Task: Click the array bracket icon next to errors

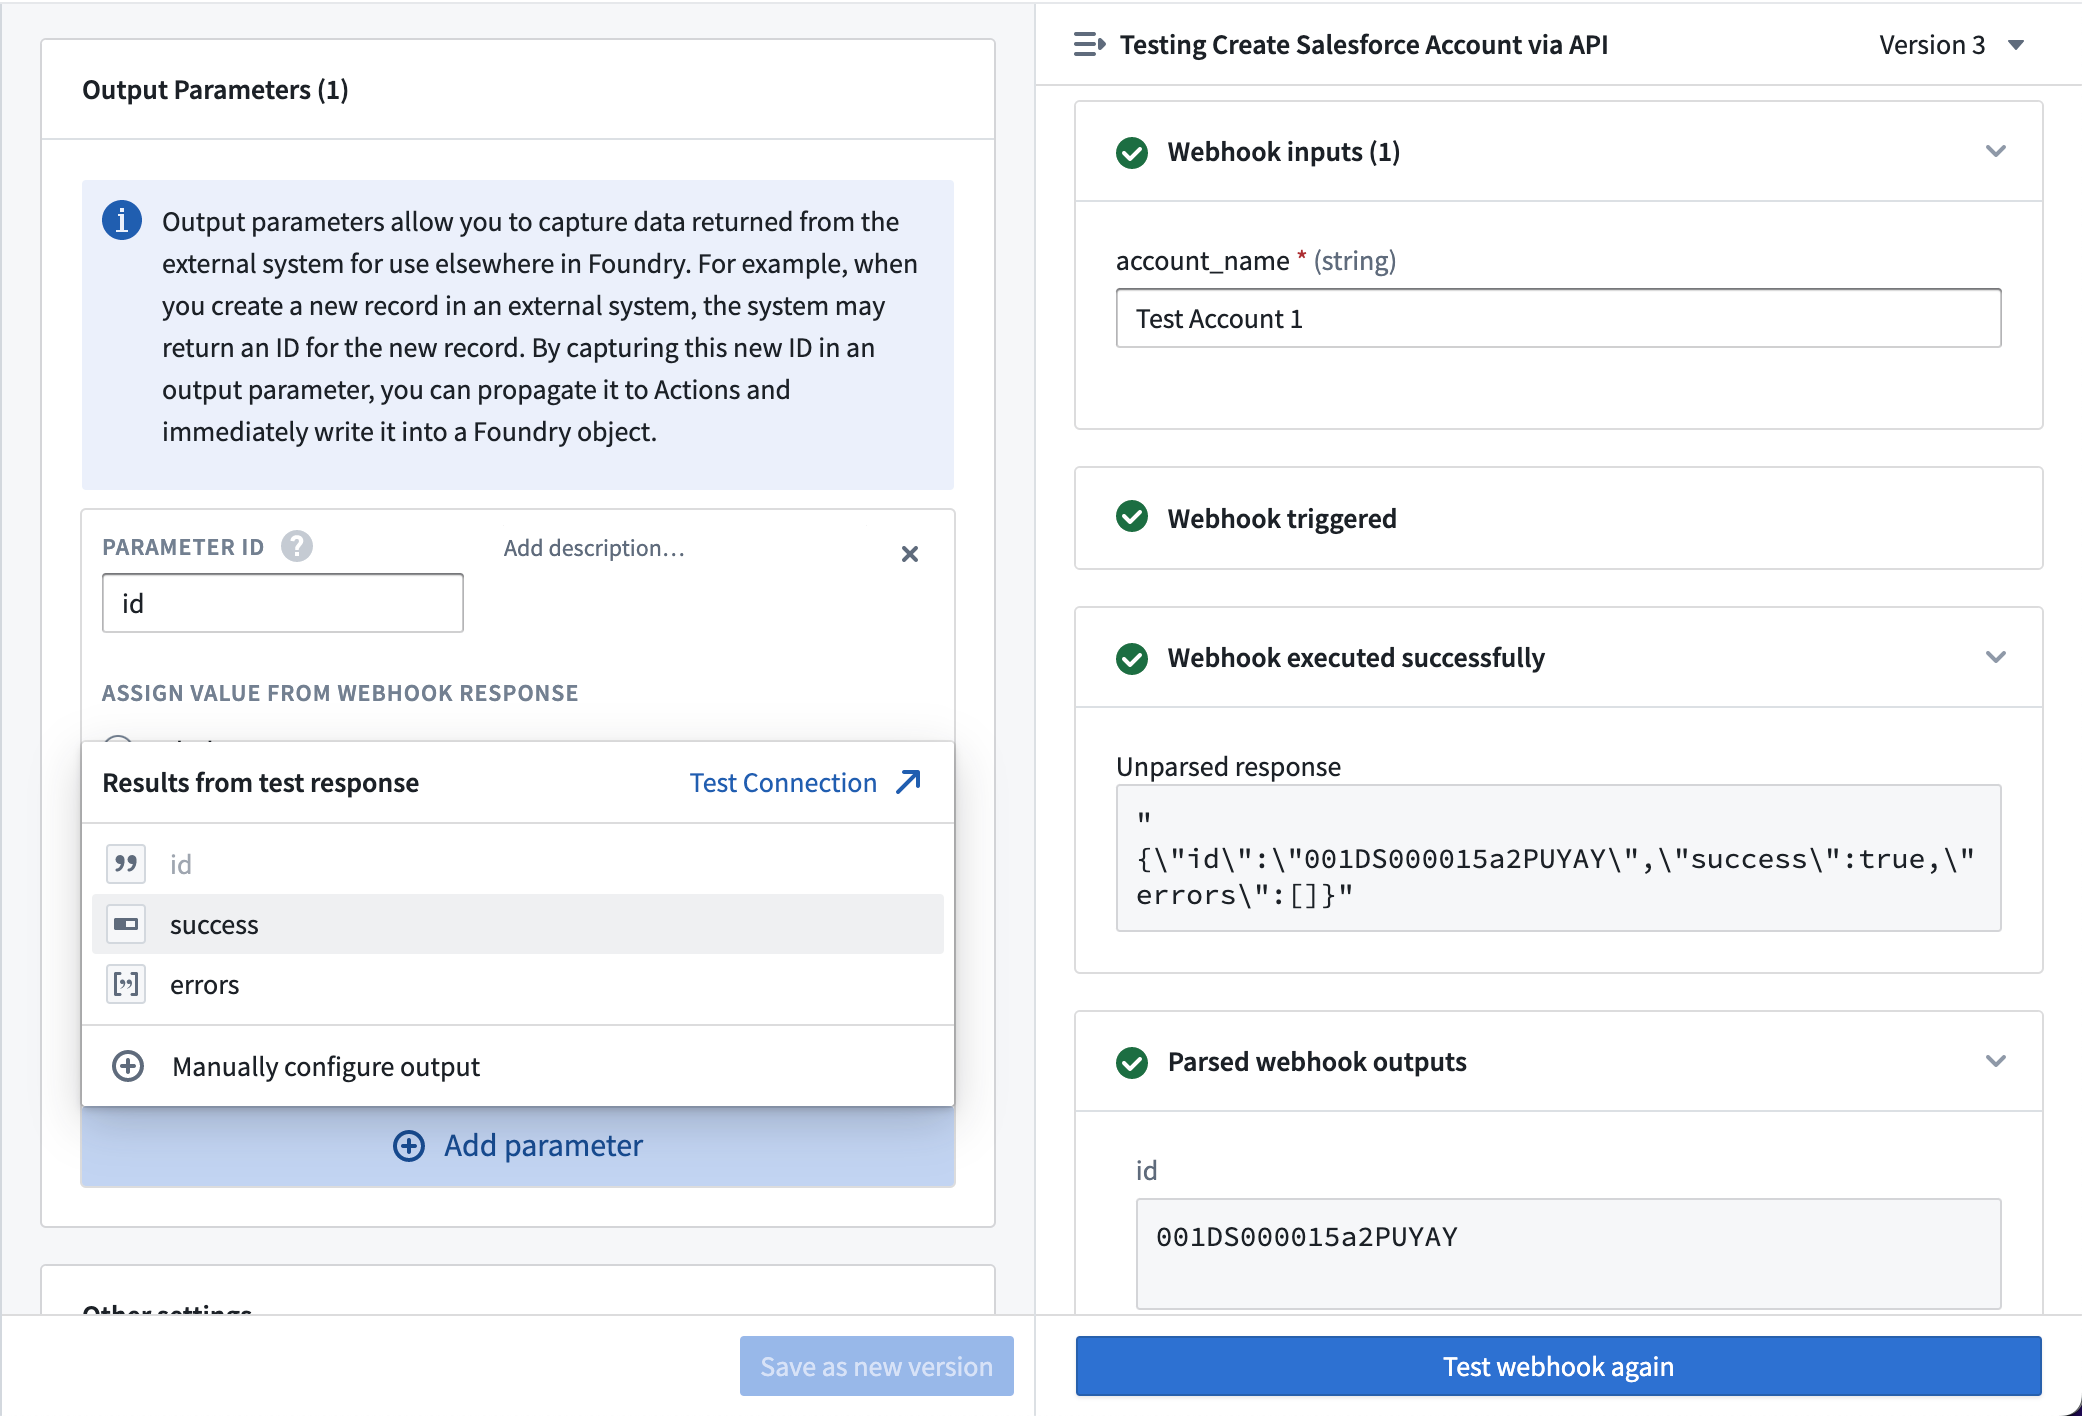Action: [x=128, y=985]
